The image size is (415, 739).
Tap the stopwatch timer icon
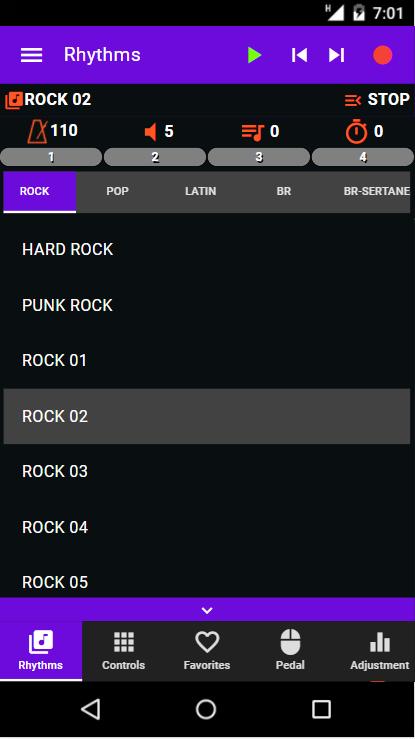pos(357,131)
